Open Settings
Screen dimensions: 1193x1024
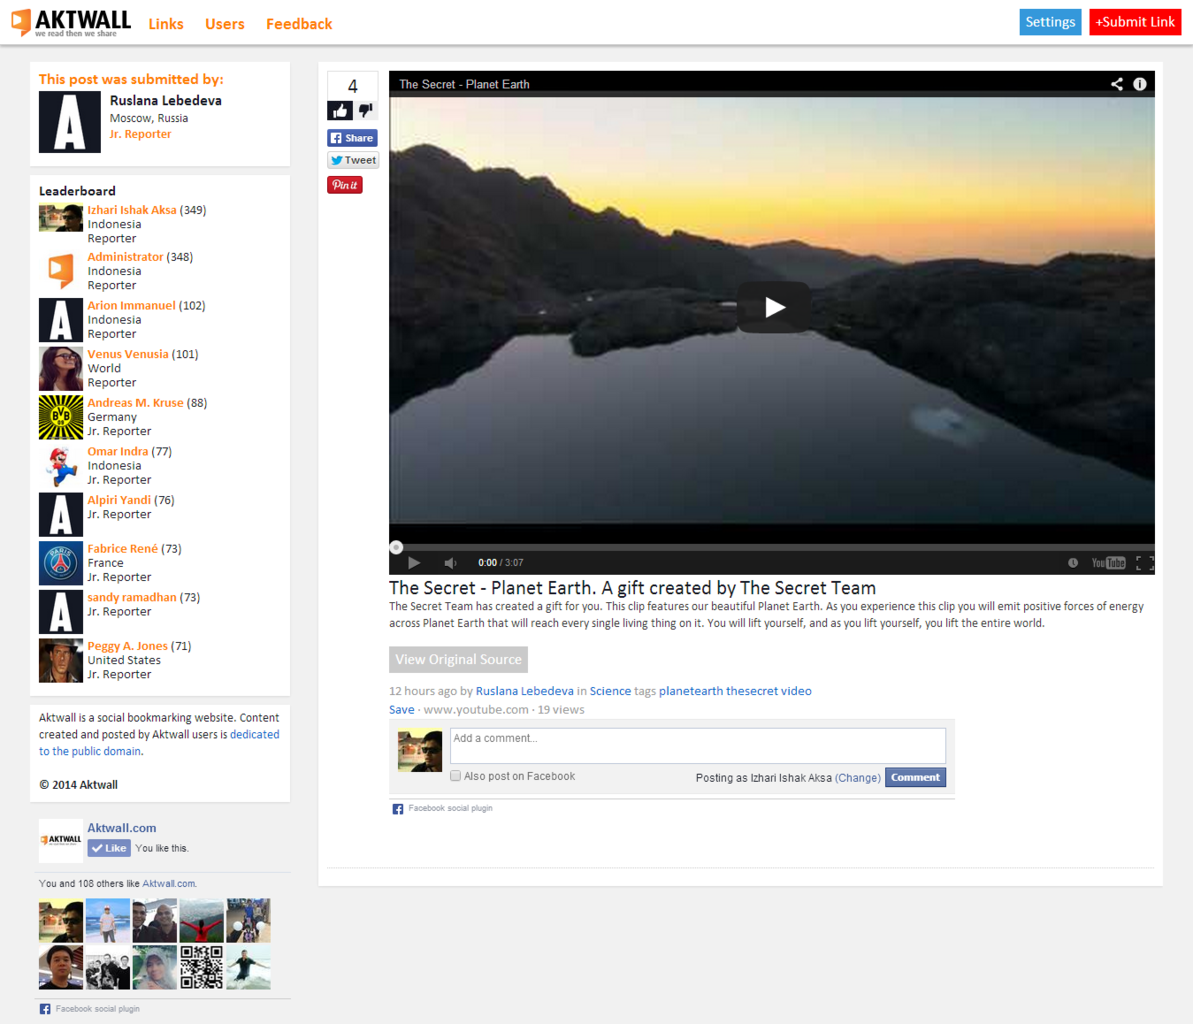[x=1050, y=22]
